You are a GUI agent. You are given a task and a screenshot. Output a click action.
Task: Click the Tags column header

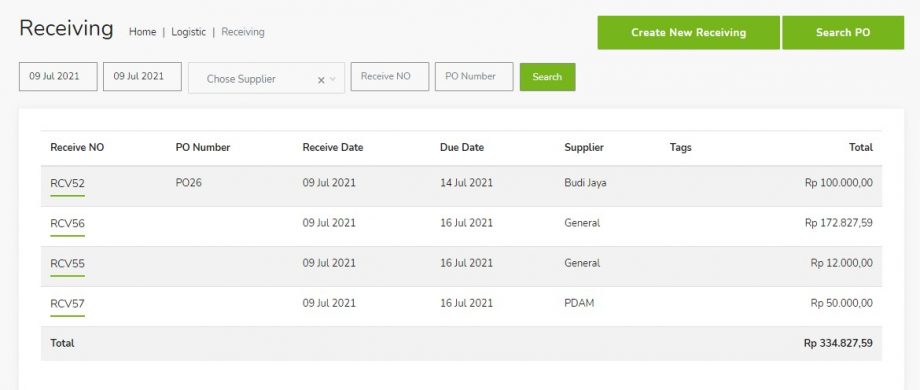(681, 148)
